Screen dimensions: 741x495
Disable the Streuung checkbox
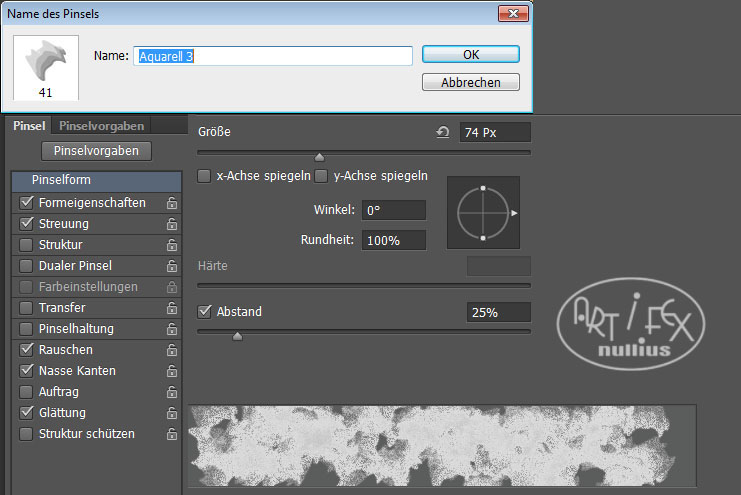(26, 224)
